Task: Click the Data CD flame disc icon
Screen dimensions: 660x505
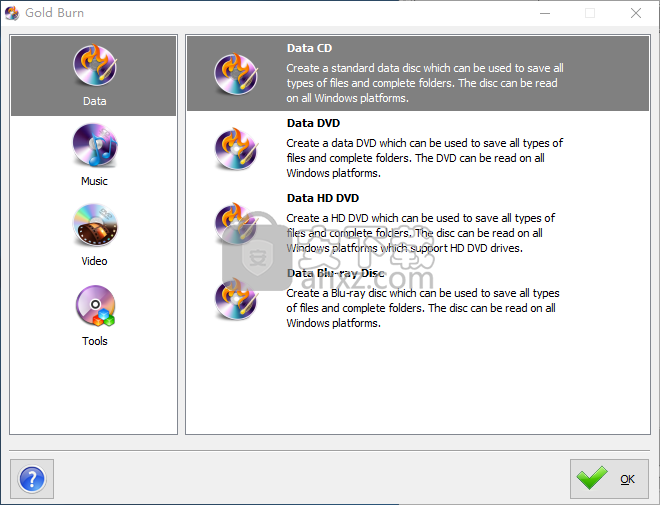Action: 236,74
